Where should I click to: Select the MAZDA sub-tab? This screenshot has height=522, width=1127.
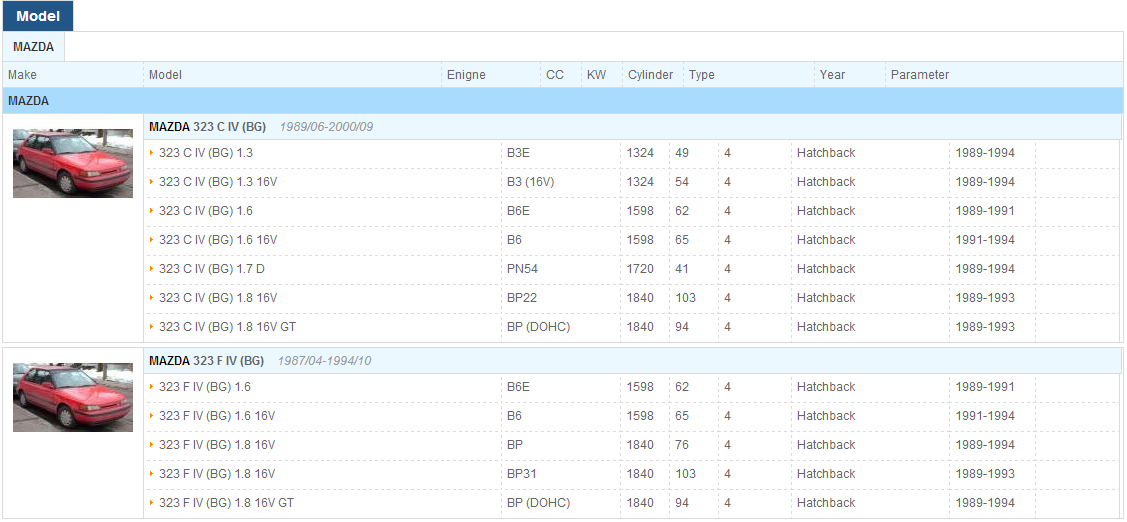[x=33, y=47]
